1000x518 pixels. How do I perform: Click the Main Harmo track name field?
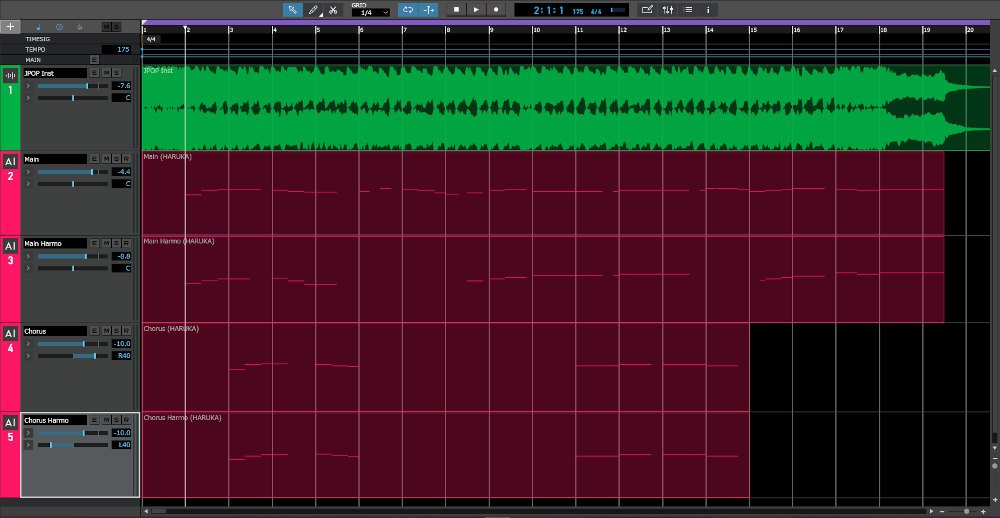coord(55,243)
